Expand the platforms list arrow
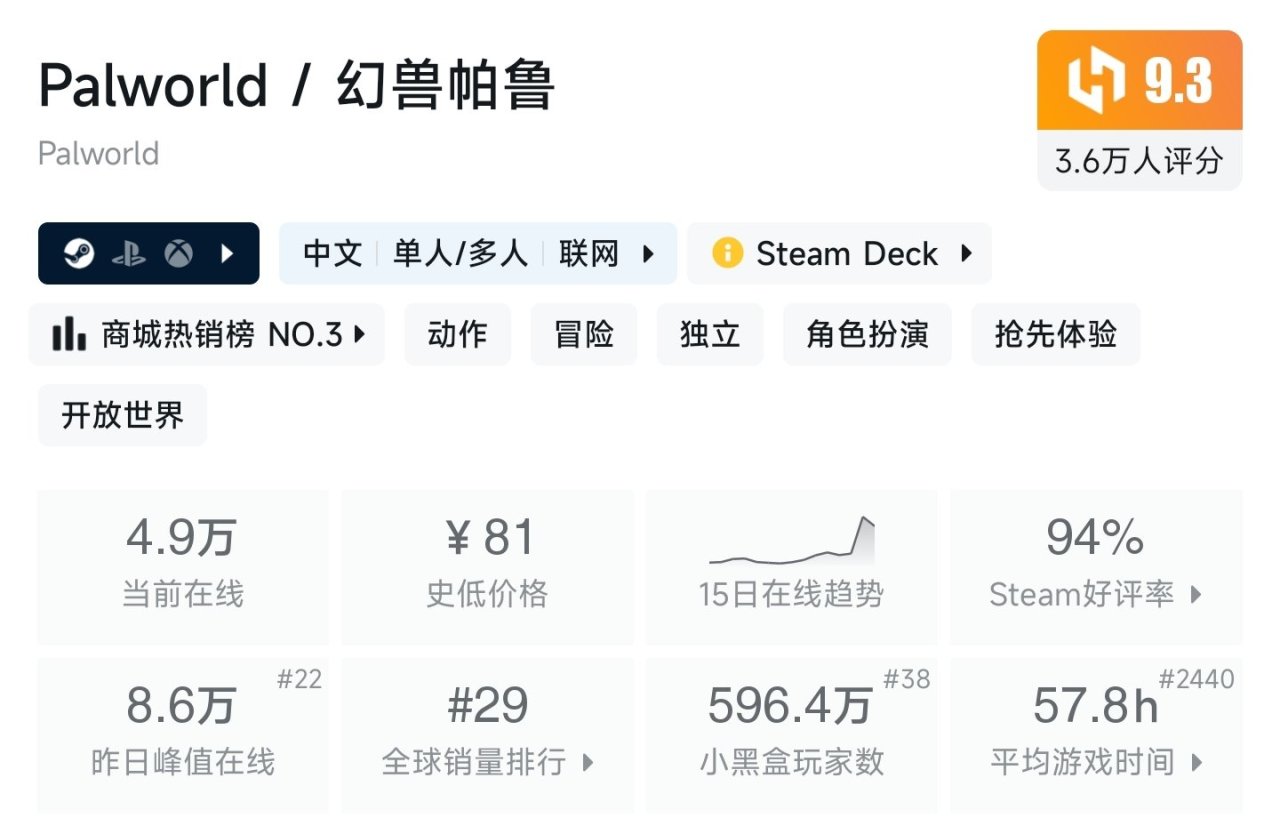Viewport: 1280px width, 834px height. (228, 254)
